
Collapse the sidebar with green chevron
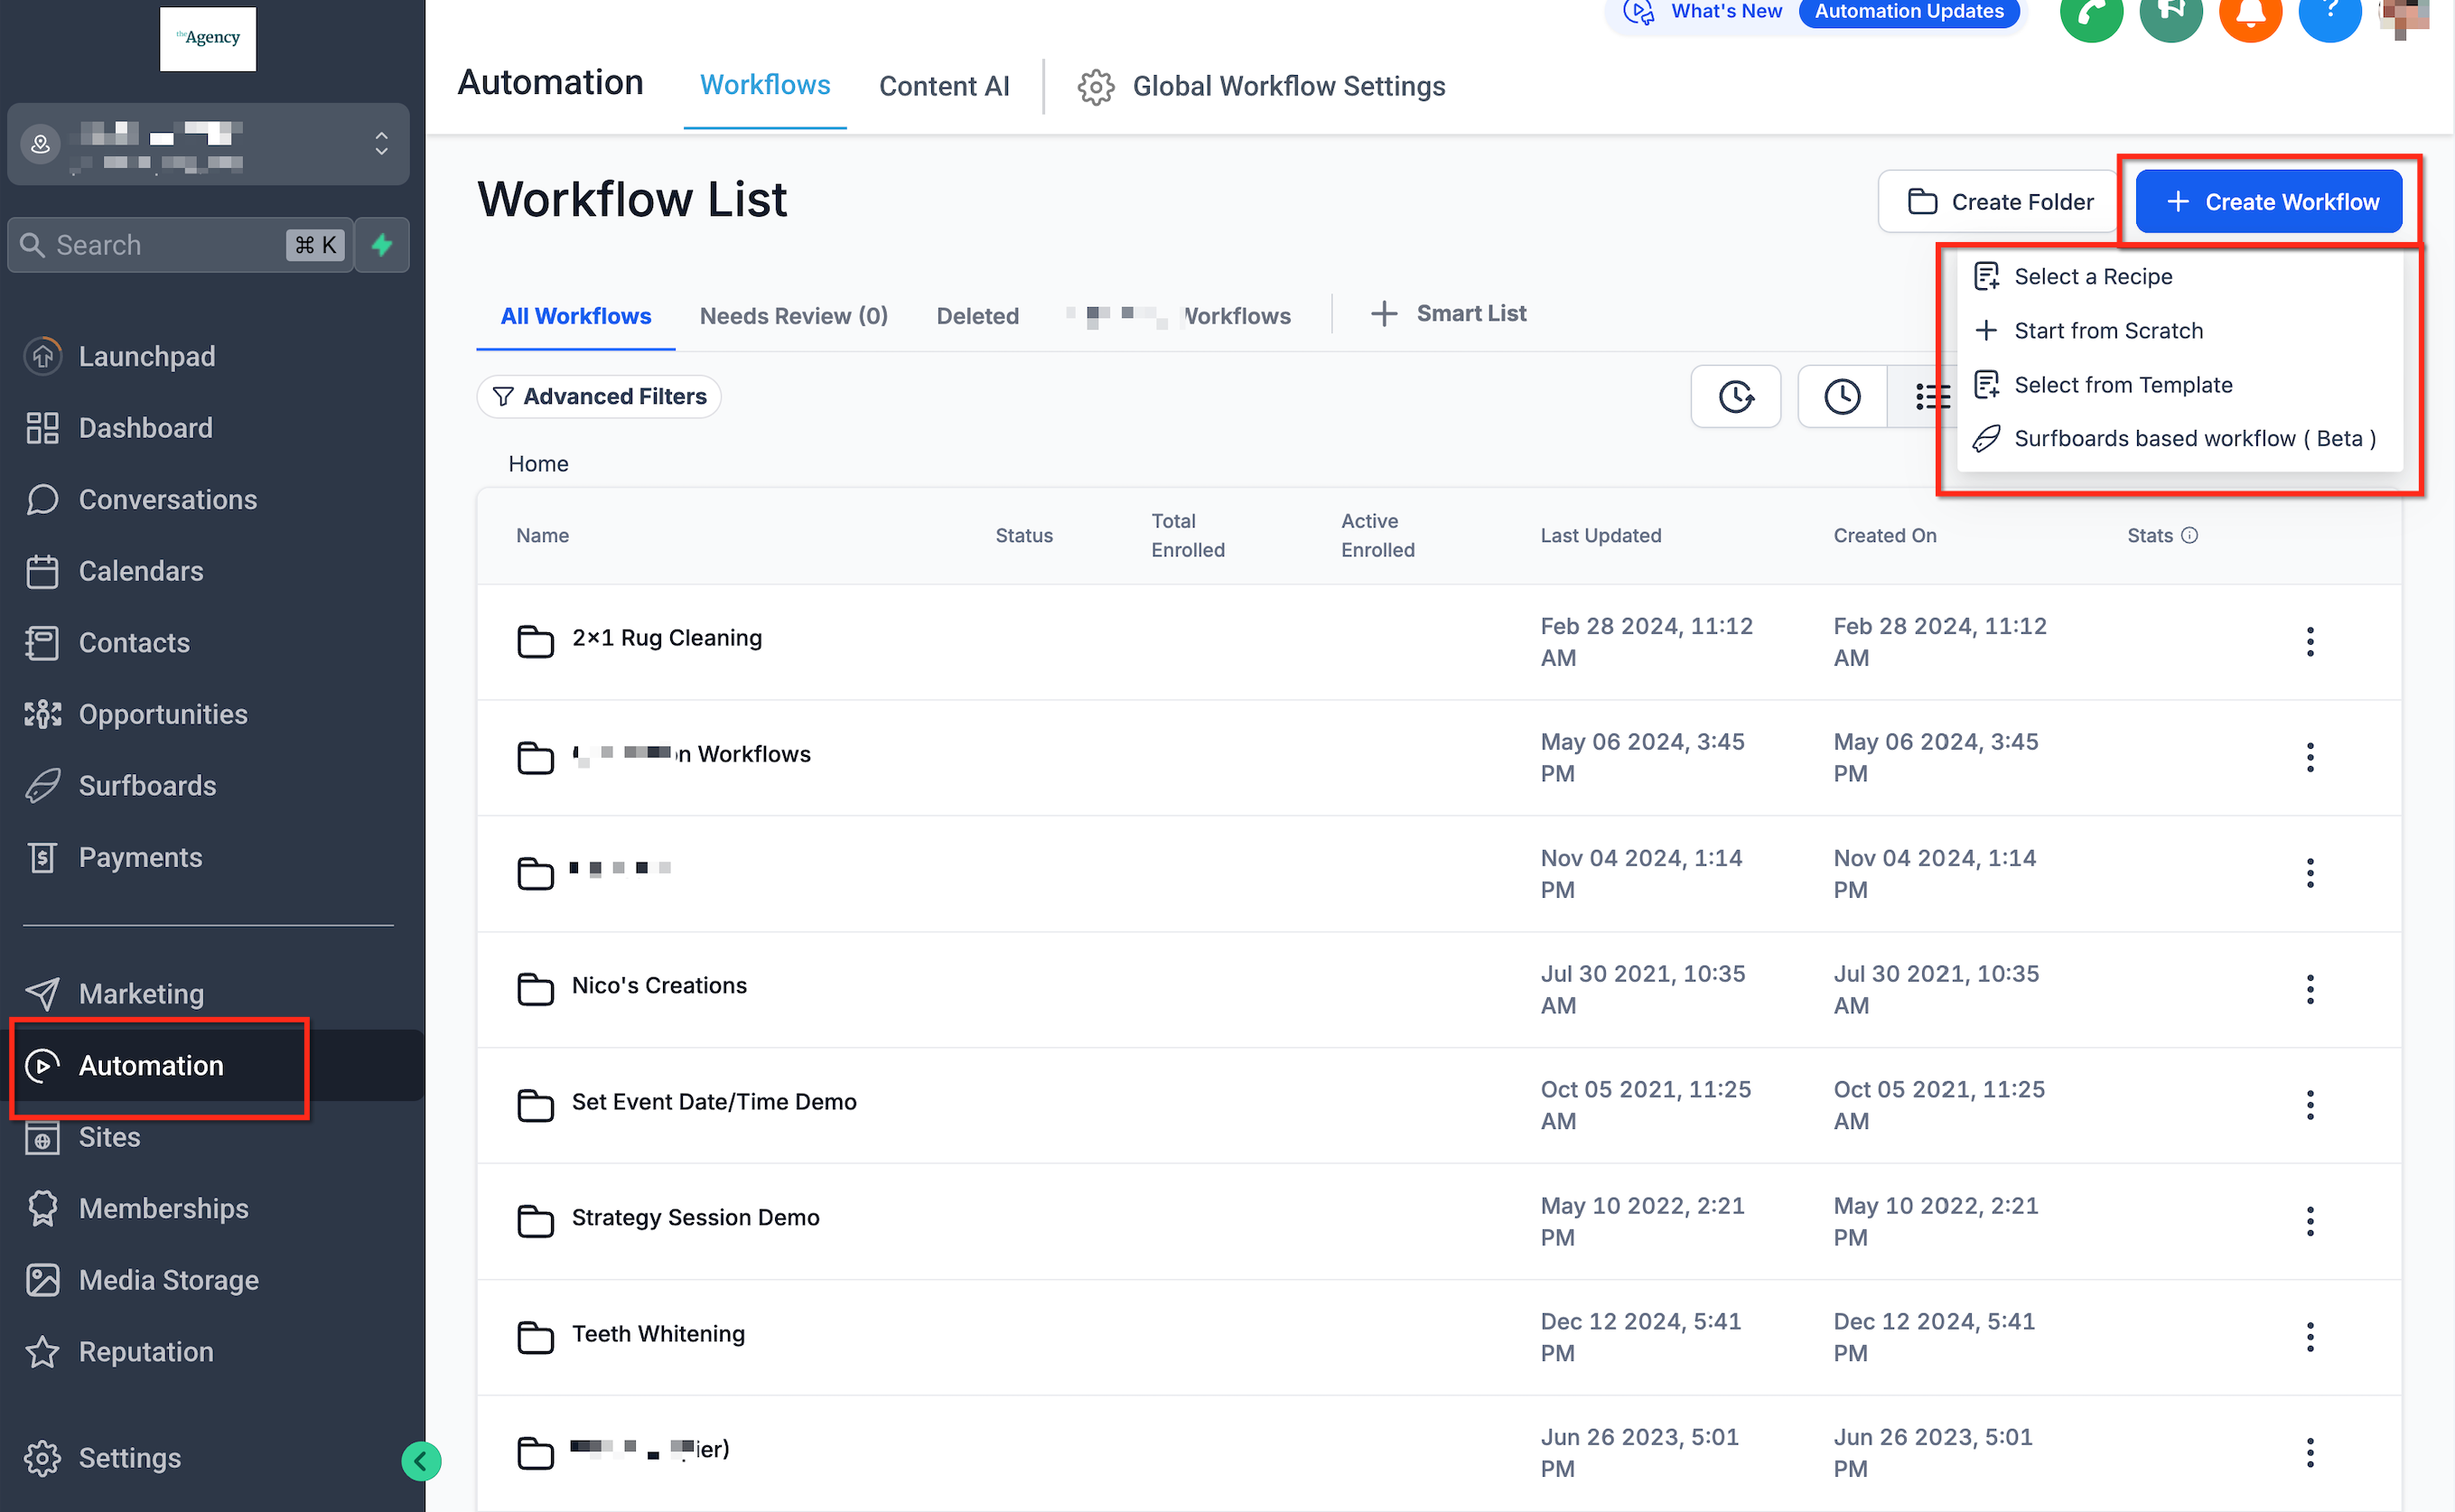421,1461
